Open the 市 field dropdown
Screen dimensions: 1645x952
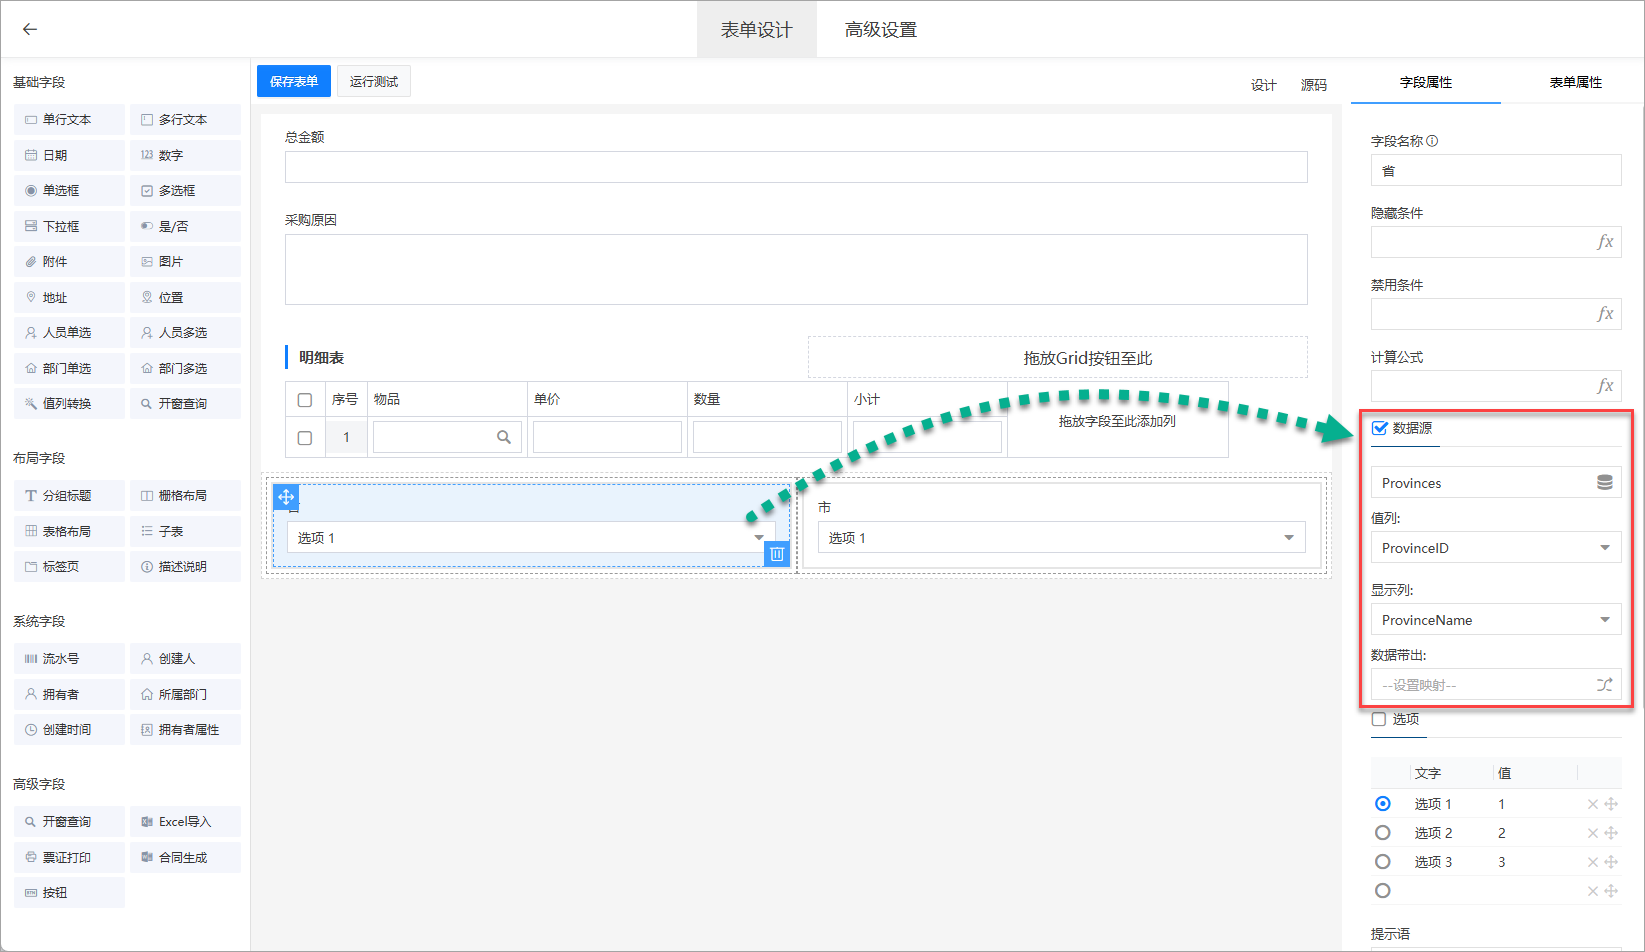[1289, 538]
